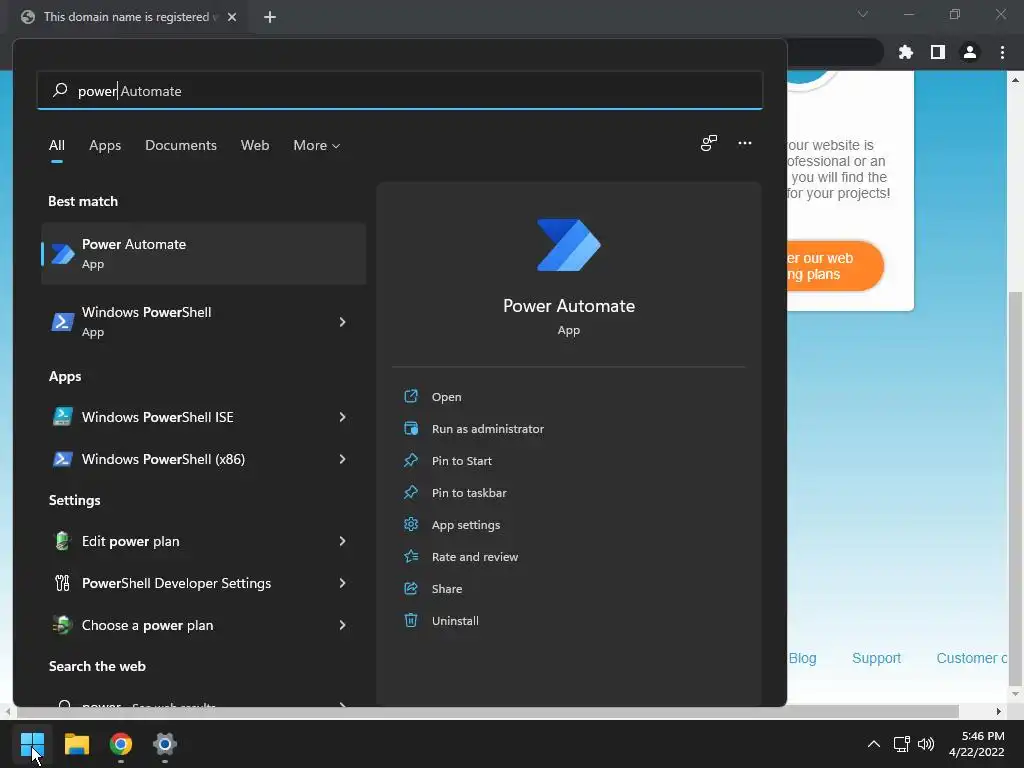This screenshot has width=1024, height=768.
Task: Open the More filter dropdown
Action: (317, 145)
